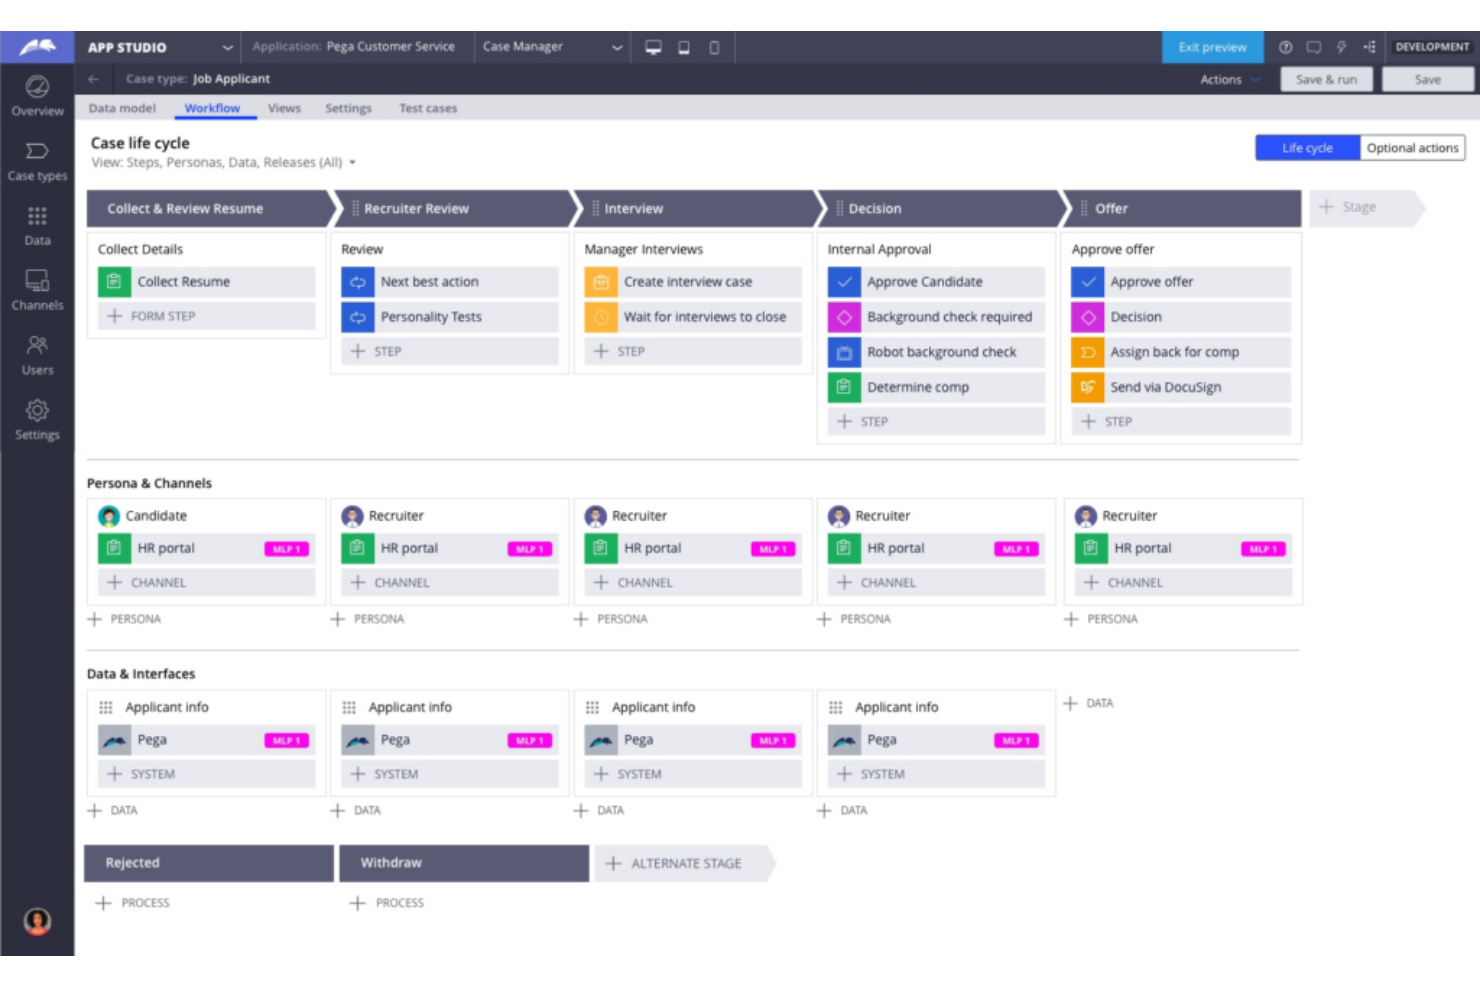Click the Background check required decision icon
Image resolution: width=1480 pixels, height=987 pixels.
(844, 317)
